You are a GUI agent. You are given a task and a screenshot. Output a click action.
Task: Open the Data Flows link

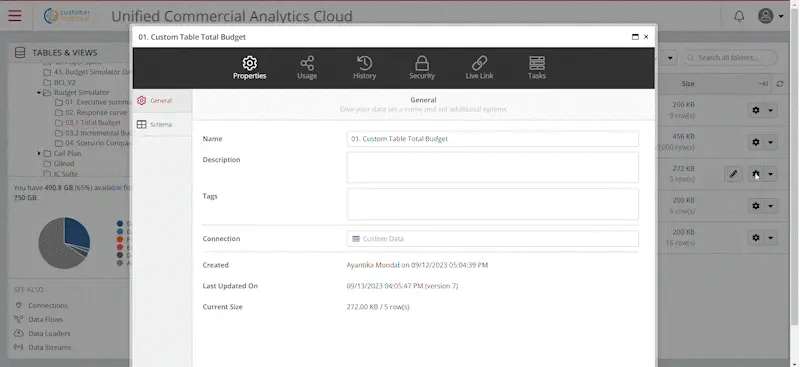(45, 320)
